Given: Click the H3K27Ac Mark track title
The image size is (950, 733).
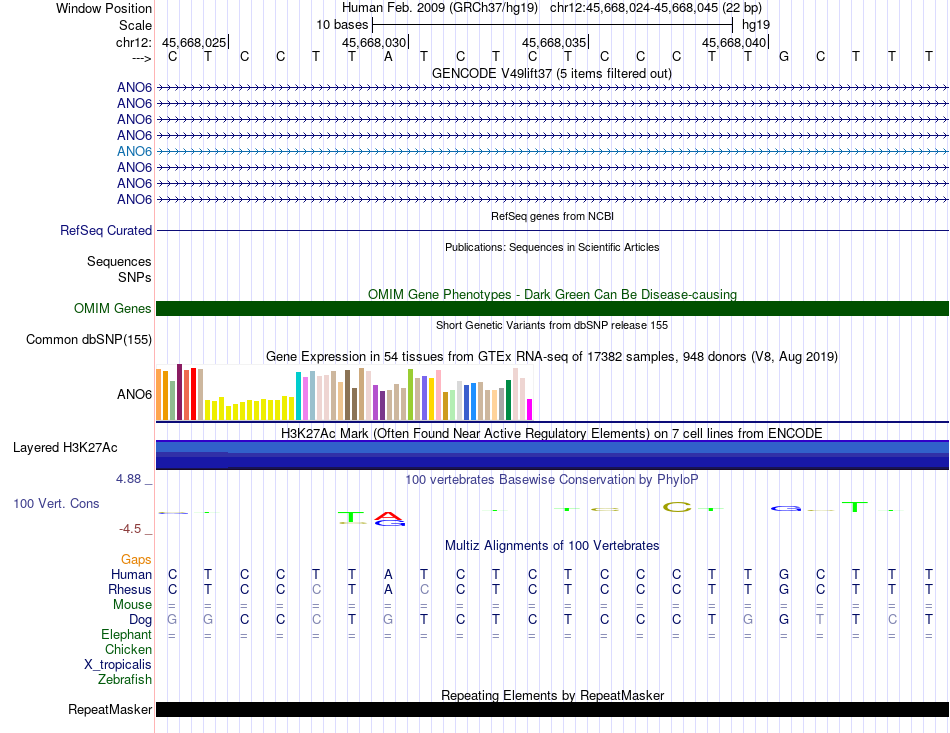Looking at the screenshot, I should [552, 433].
